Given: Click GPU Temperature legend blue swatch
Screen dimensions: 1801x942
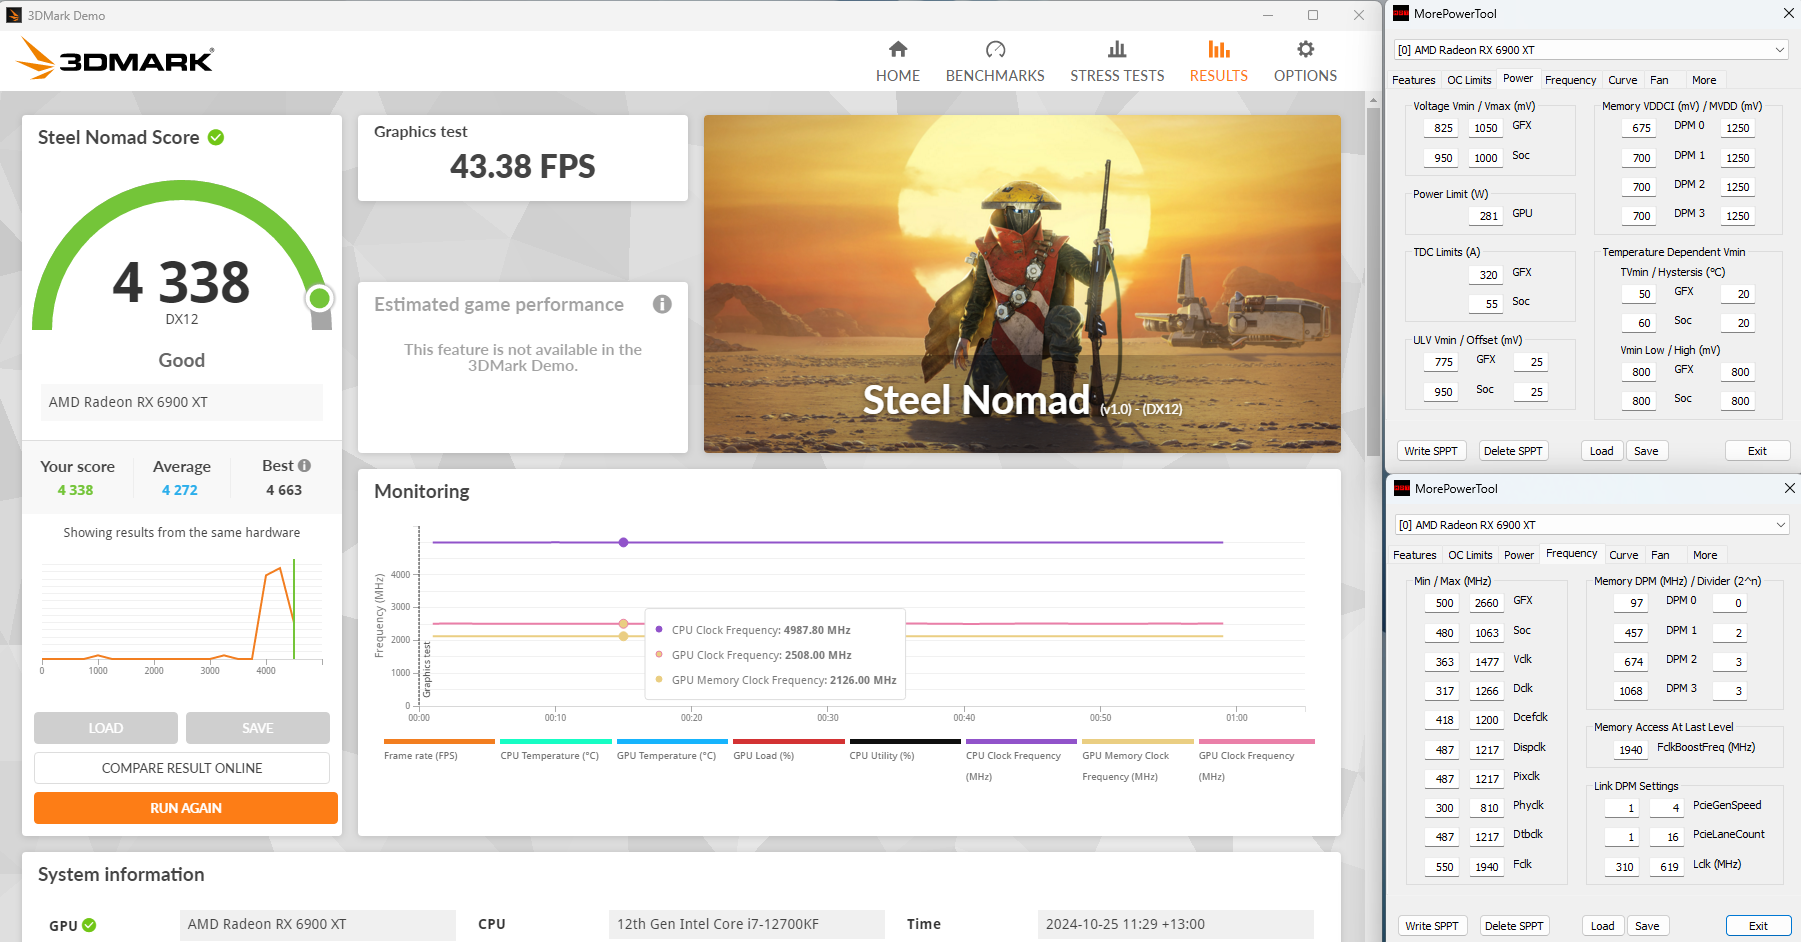Looking at the screenshot, I should [672, 742].
